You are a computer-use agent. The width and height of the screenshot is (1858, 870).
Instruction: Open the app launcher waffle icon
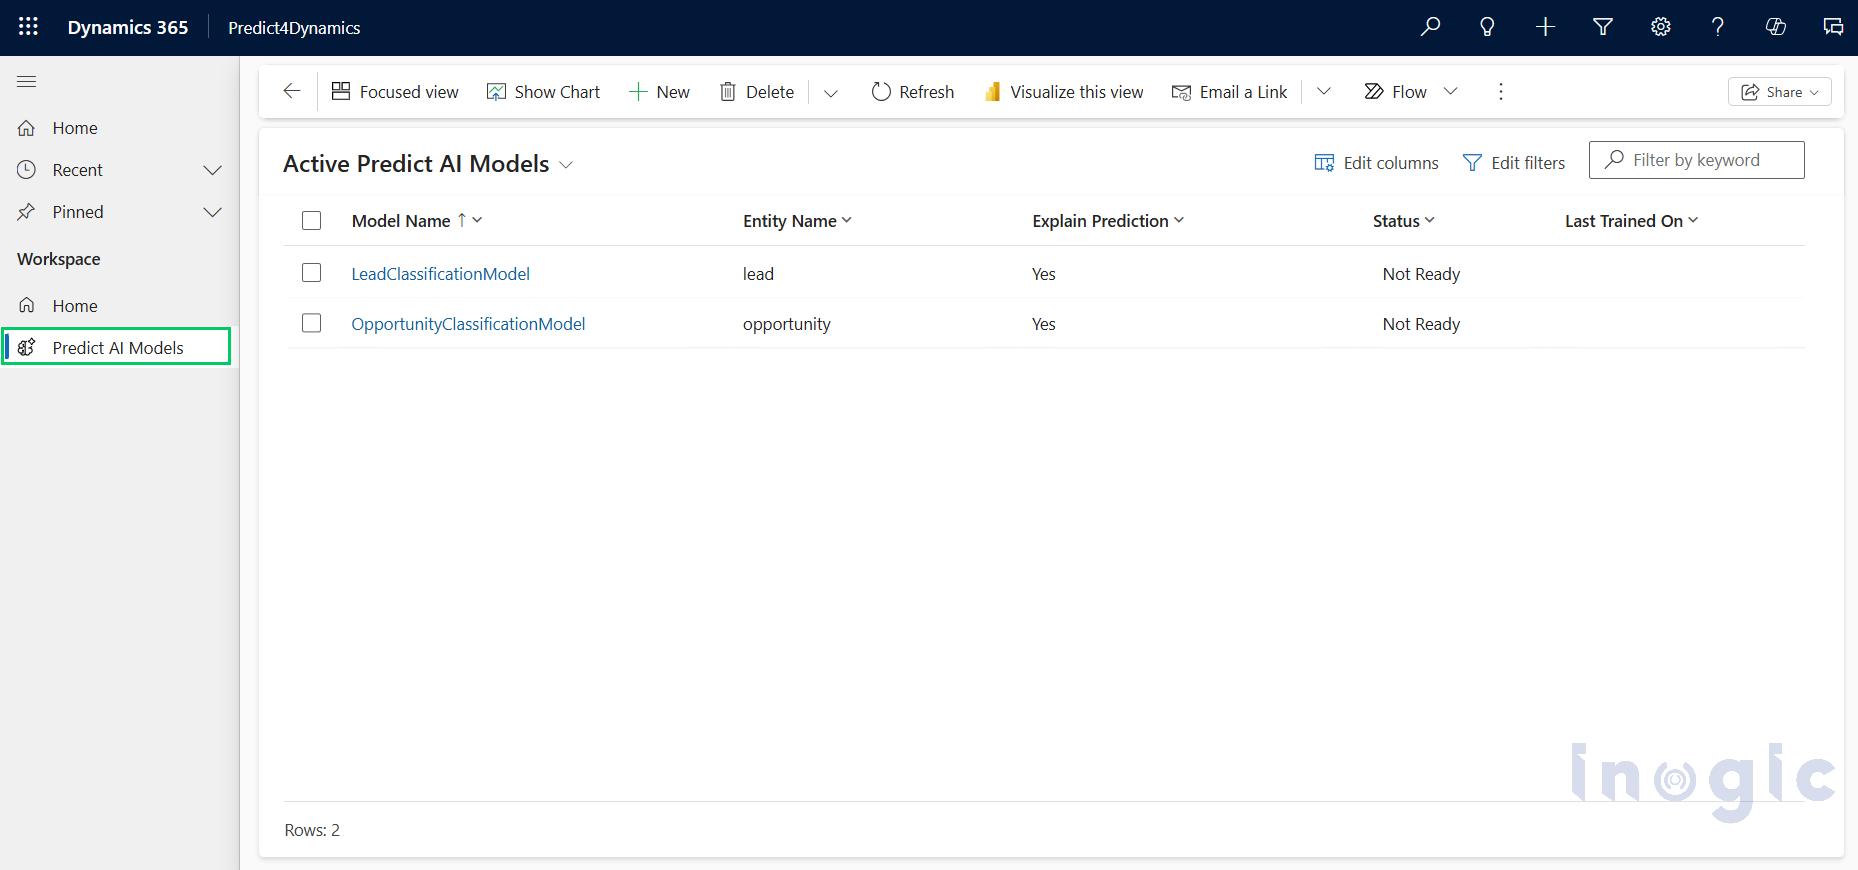tap(28, 27)
